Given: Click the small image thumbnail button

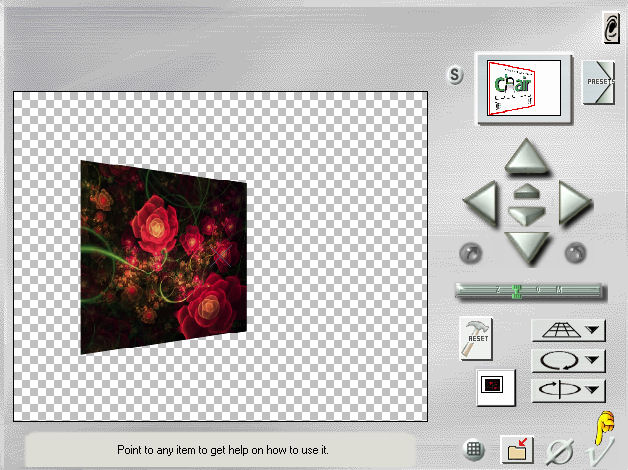Looking at the screenshot, I should coord(495,387).
